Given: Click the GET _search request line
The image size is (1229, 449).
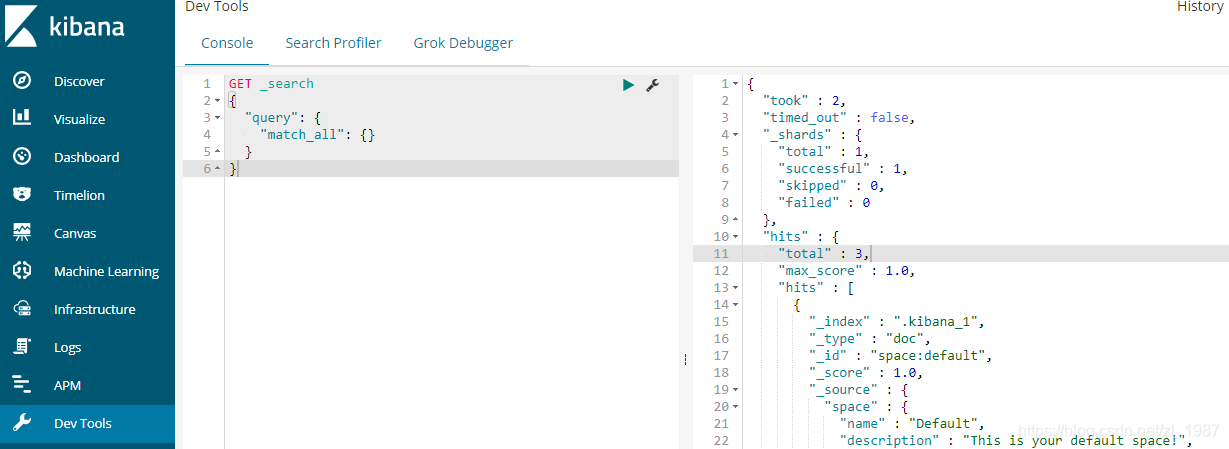Looking at the screenshot, I should coord(271,84).
